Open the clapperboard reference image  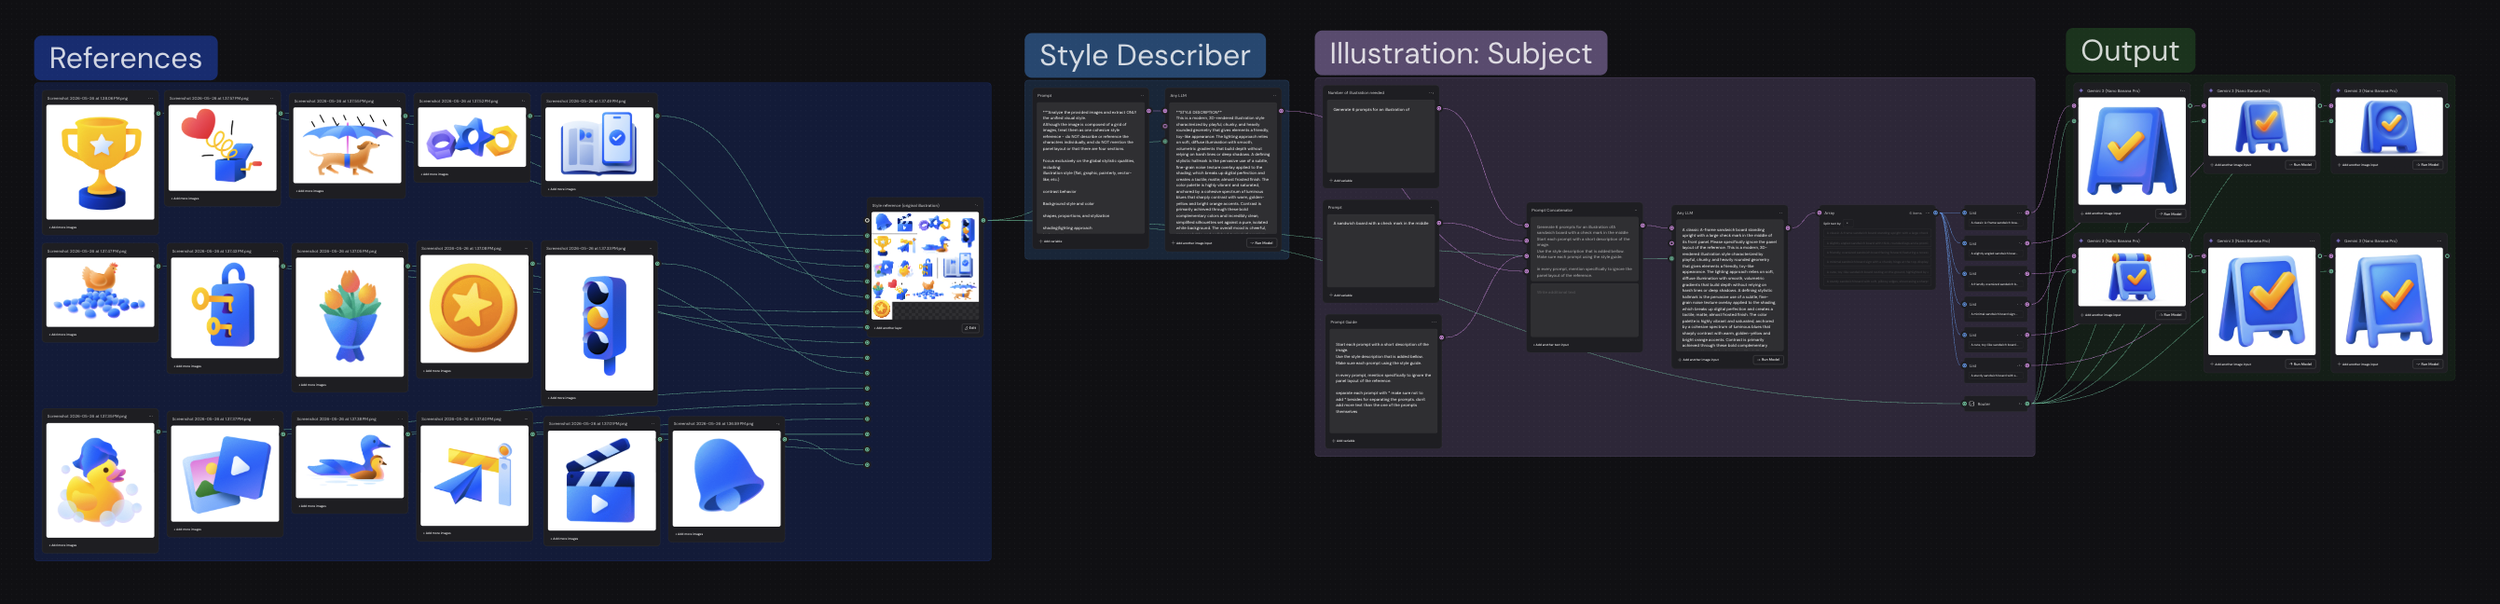(601, 480)
